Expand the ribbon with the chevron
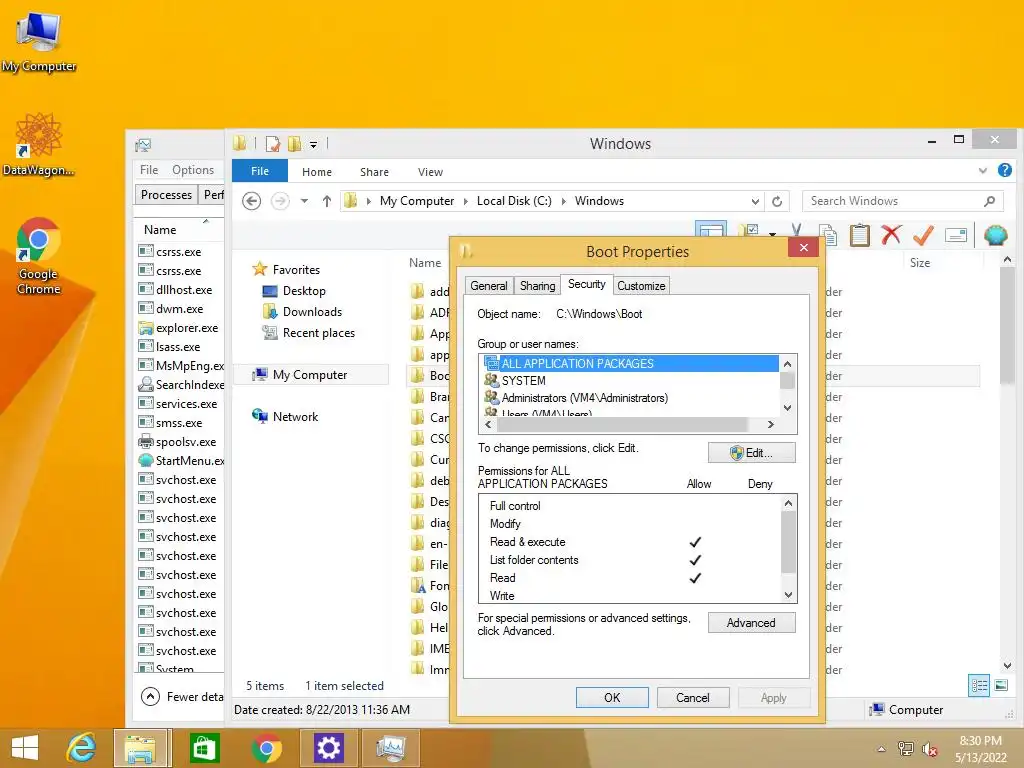Image resolution: width=1024 pixels, height=768 pixels. click(x=982, y=171)
